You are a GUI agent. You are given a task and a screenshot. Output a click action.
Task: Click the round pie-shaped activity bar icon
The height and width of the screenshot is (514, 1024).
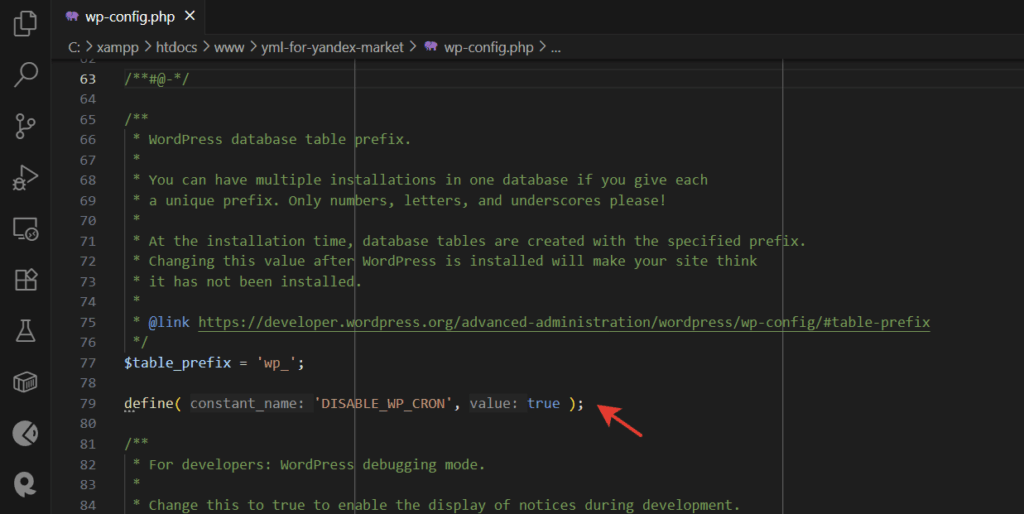click(x=26, y=433)
